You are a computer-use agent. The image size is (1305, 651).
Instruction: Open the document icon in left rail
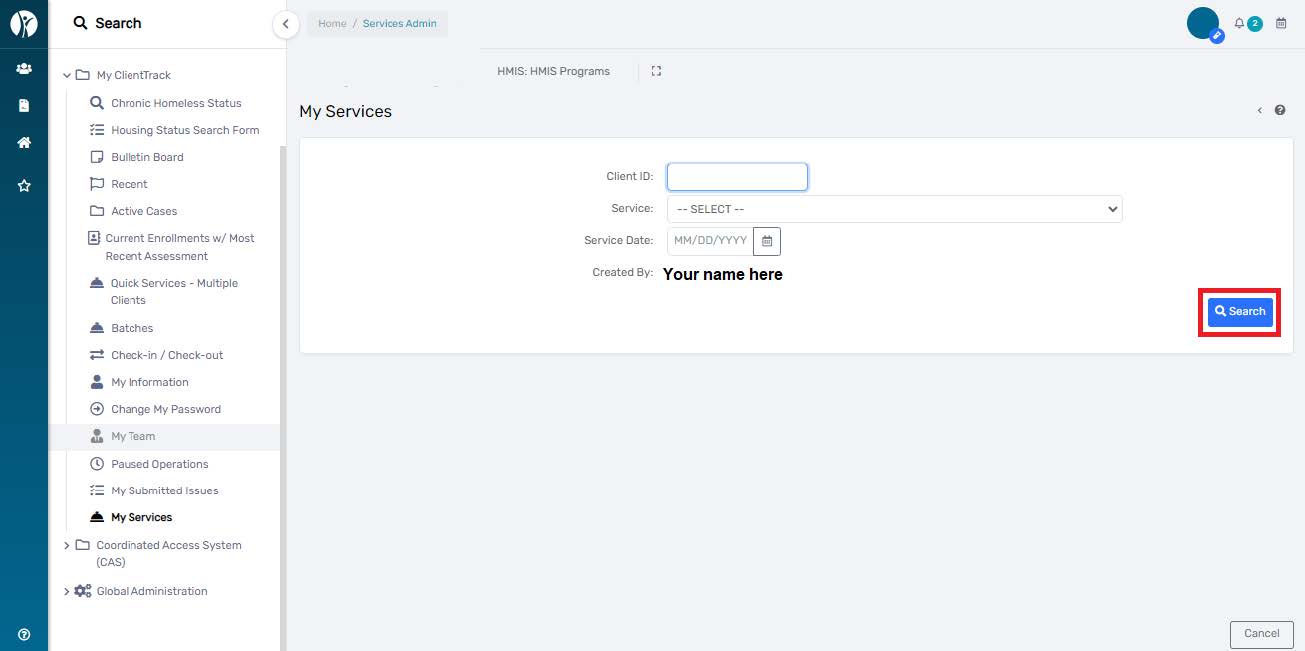[x=24, y=106]
